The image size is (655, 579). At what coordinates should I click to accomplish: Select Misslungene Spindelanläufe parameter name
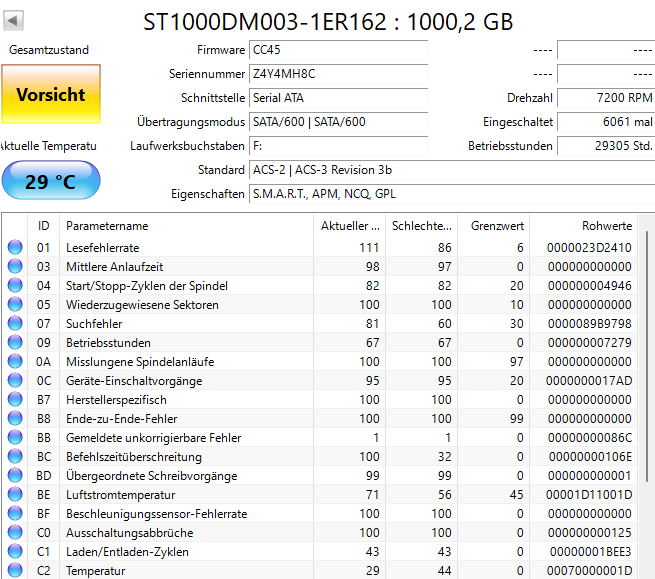[140, 362]
